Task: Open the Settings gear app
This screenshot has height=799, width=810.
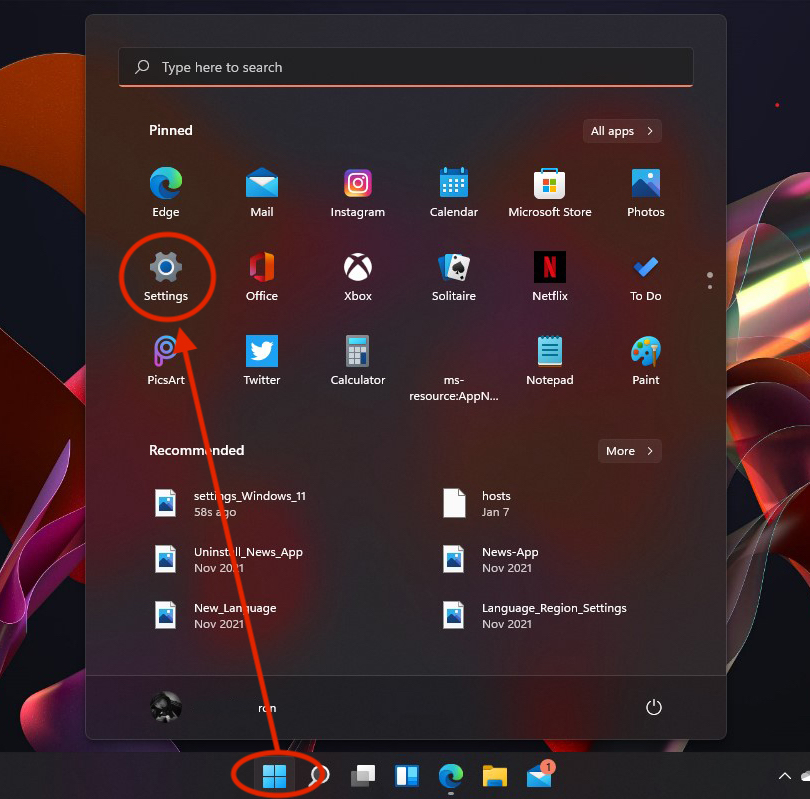Action: [x=166, y=276]
